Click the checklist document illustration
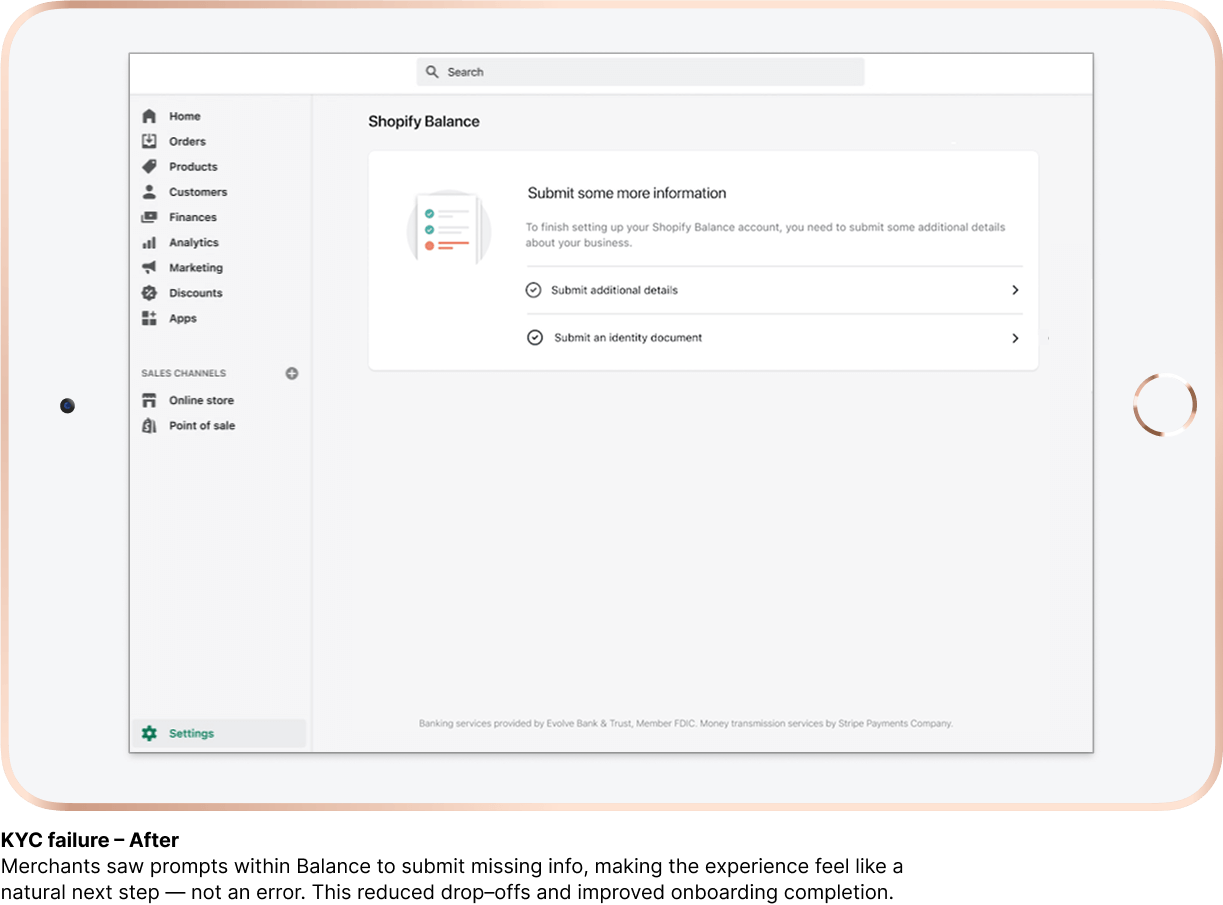The width and height of the screenshot is (1223, 905). (448, 229)
